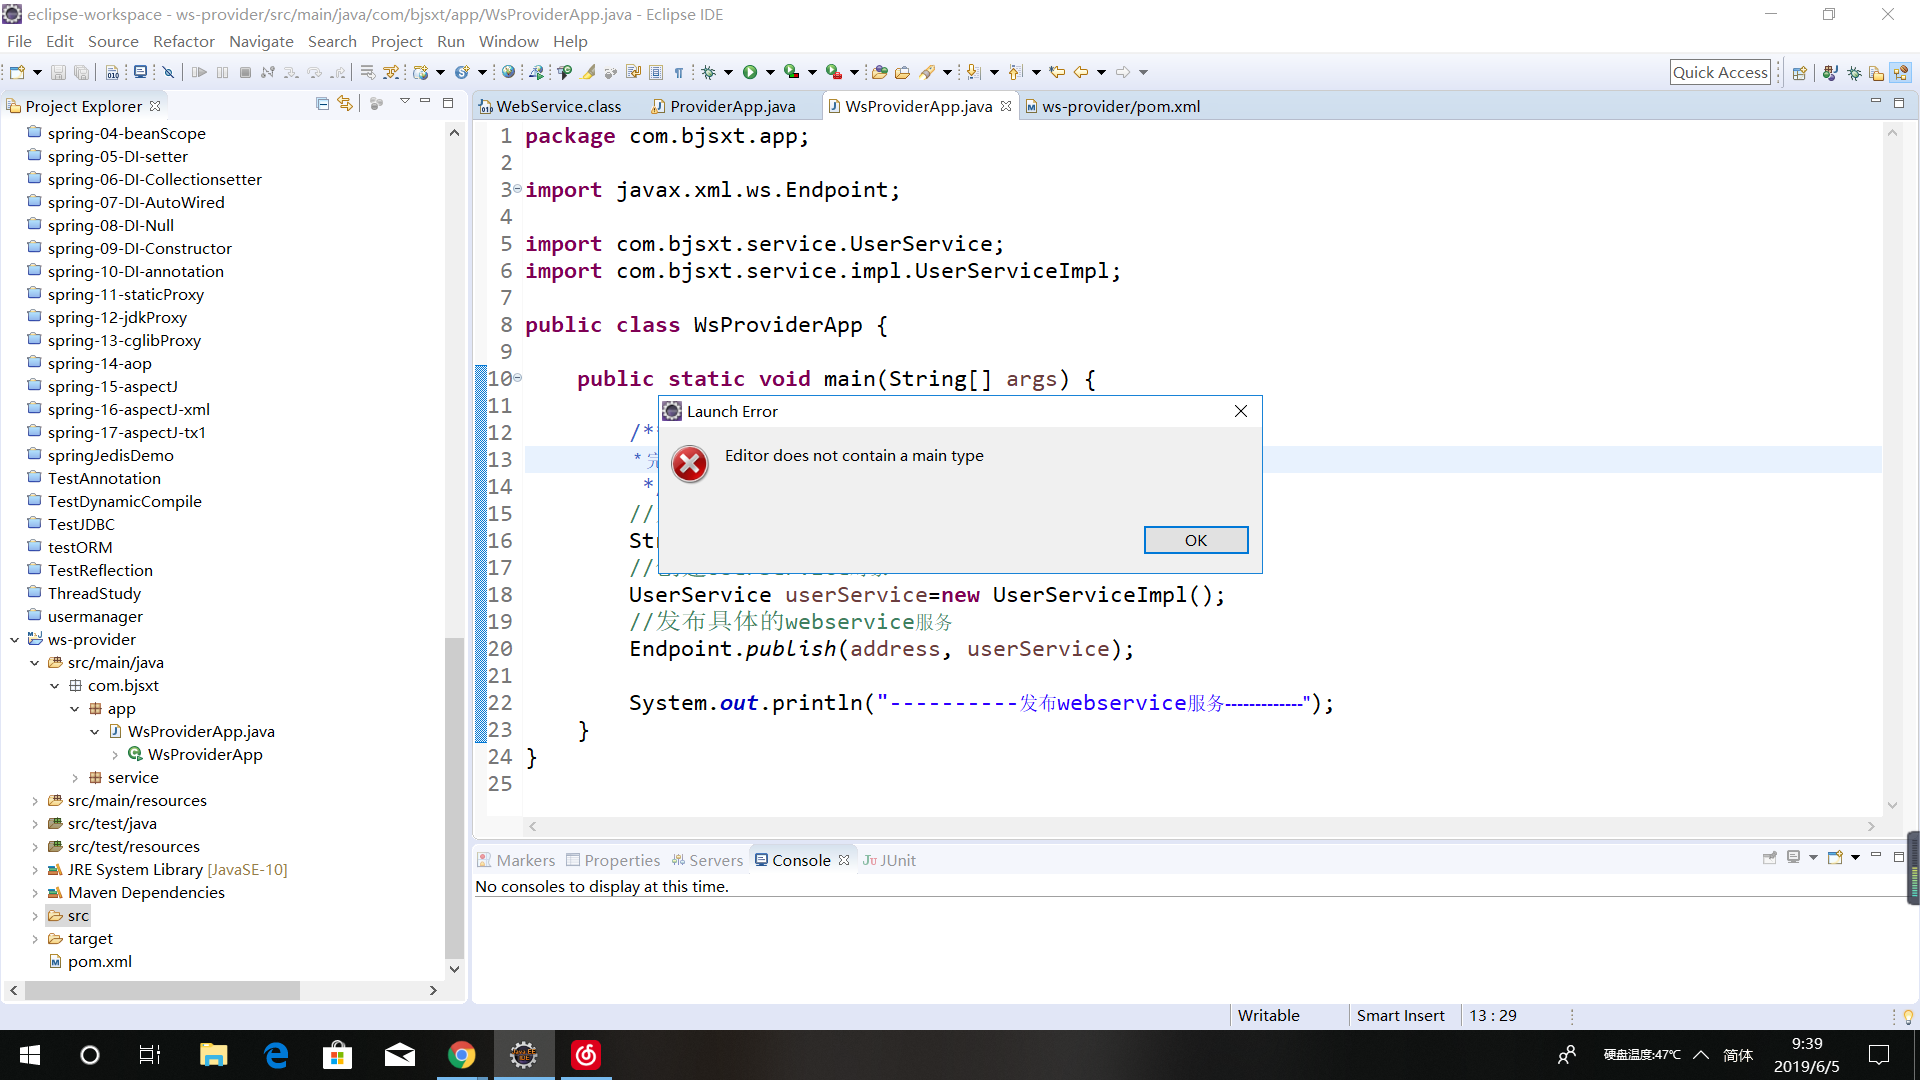The width and height of the screenshot is (1920, 1080).
Task: Expand the JRE System Library node
Action: pyautogui.click(x=34, y=870)
